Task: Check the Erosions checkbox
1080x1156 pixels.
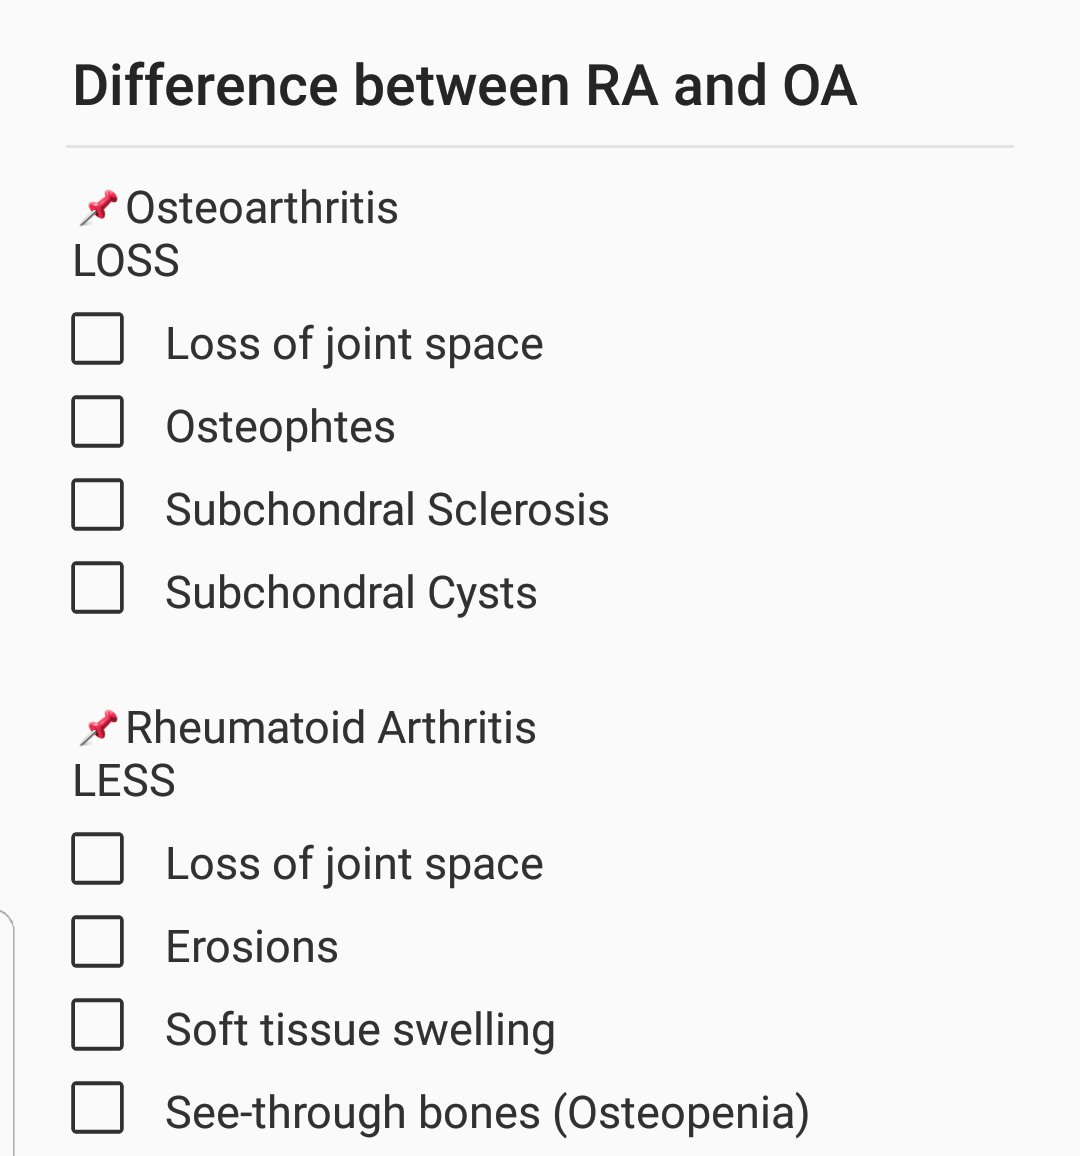Action: (x=97, y=941)
